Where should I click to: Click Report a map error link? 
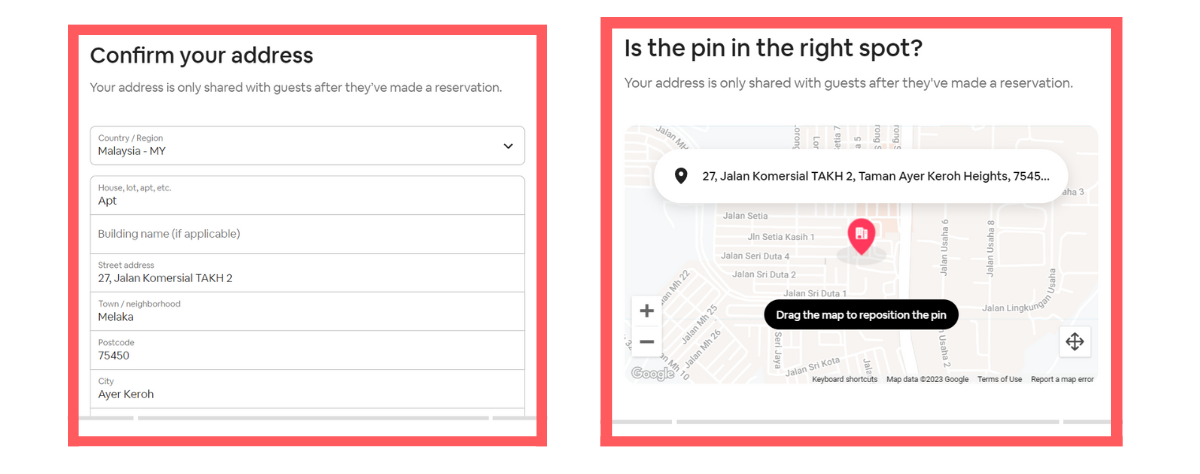point(1062,380)
